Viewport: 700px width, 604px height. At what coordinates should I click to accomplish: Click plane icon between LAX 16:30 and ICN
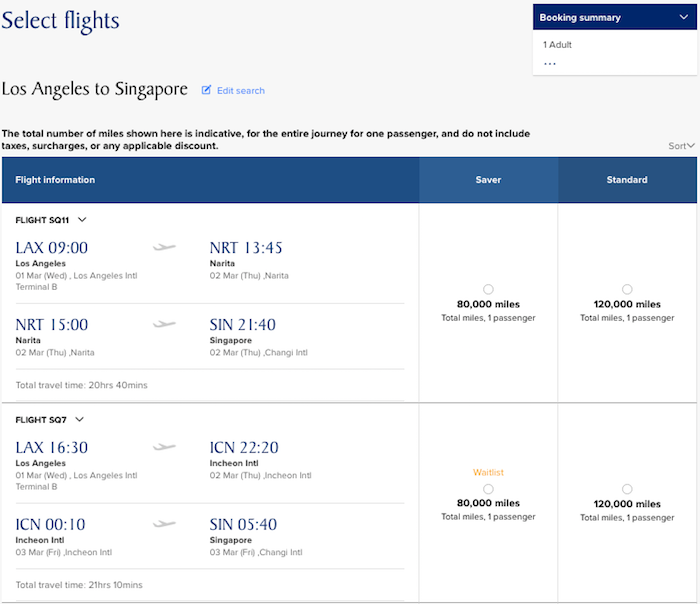(164, 447)
